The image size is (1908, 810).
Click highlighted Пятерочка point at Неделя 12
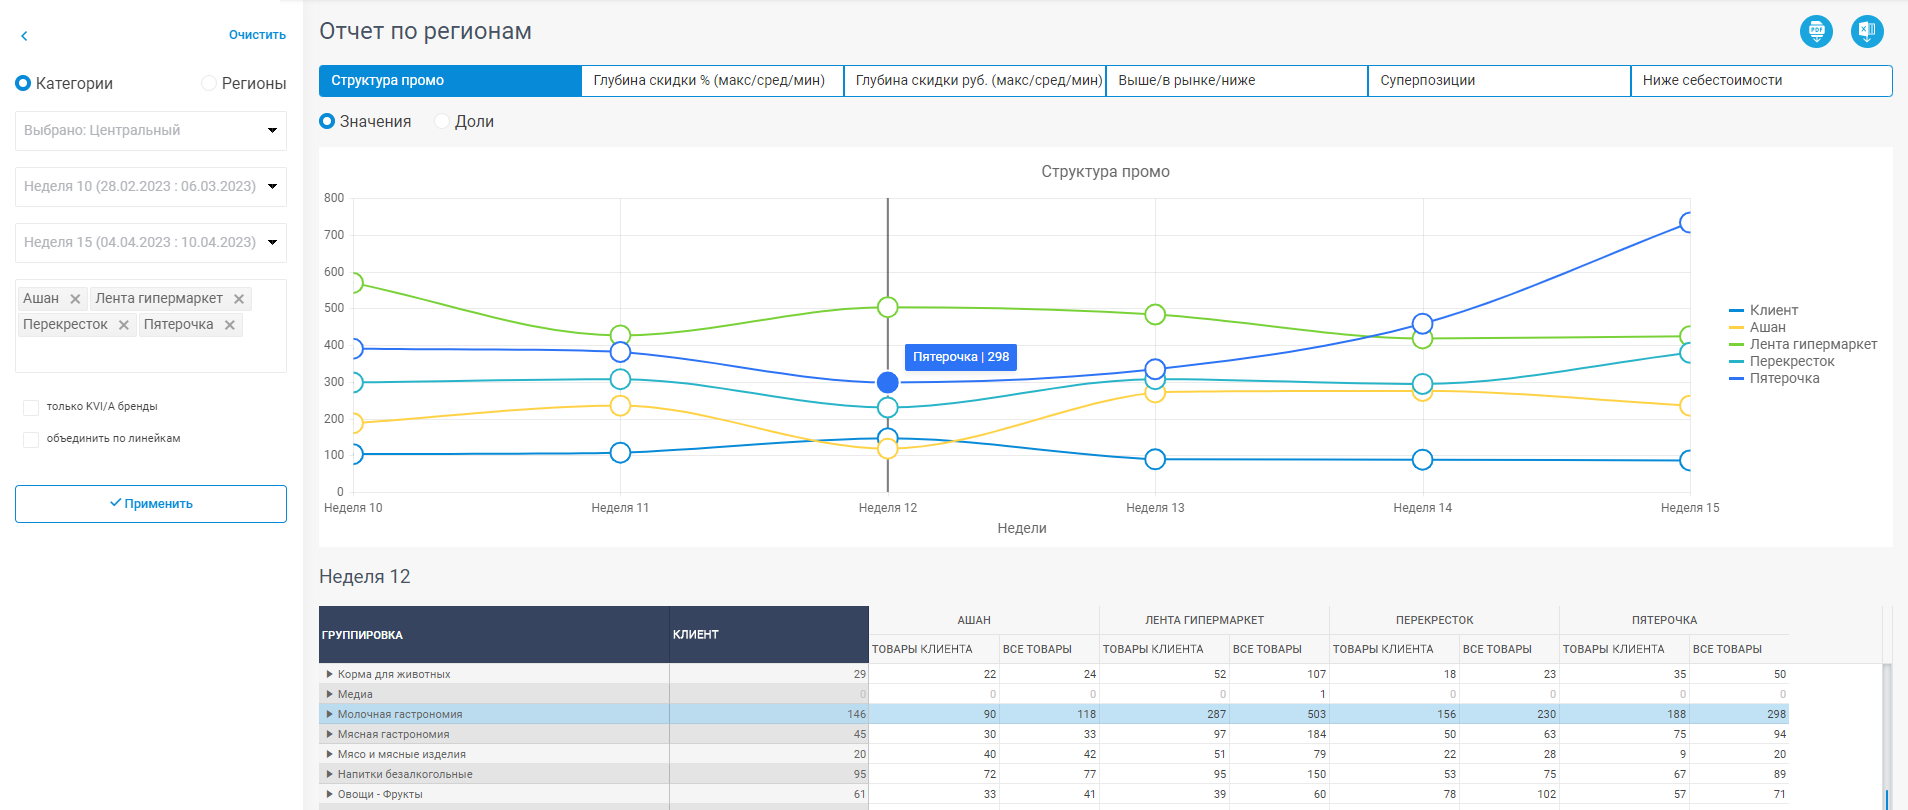coord(887,382)
